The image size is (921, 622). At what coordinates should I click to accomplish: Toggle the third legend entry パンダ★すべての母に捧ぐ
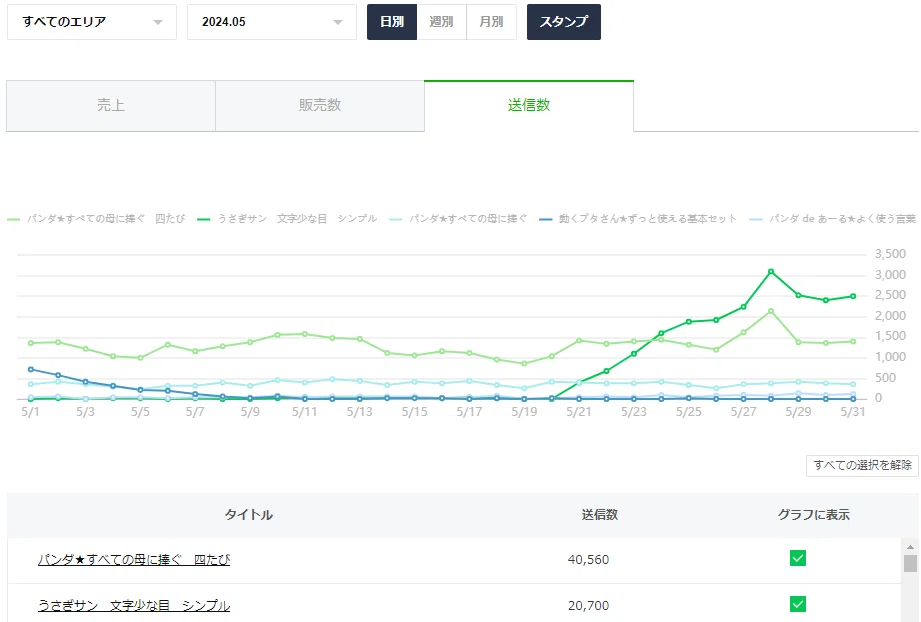point(458,218)
